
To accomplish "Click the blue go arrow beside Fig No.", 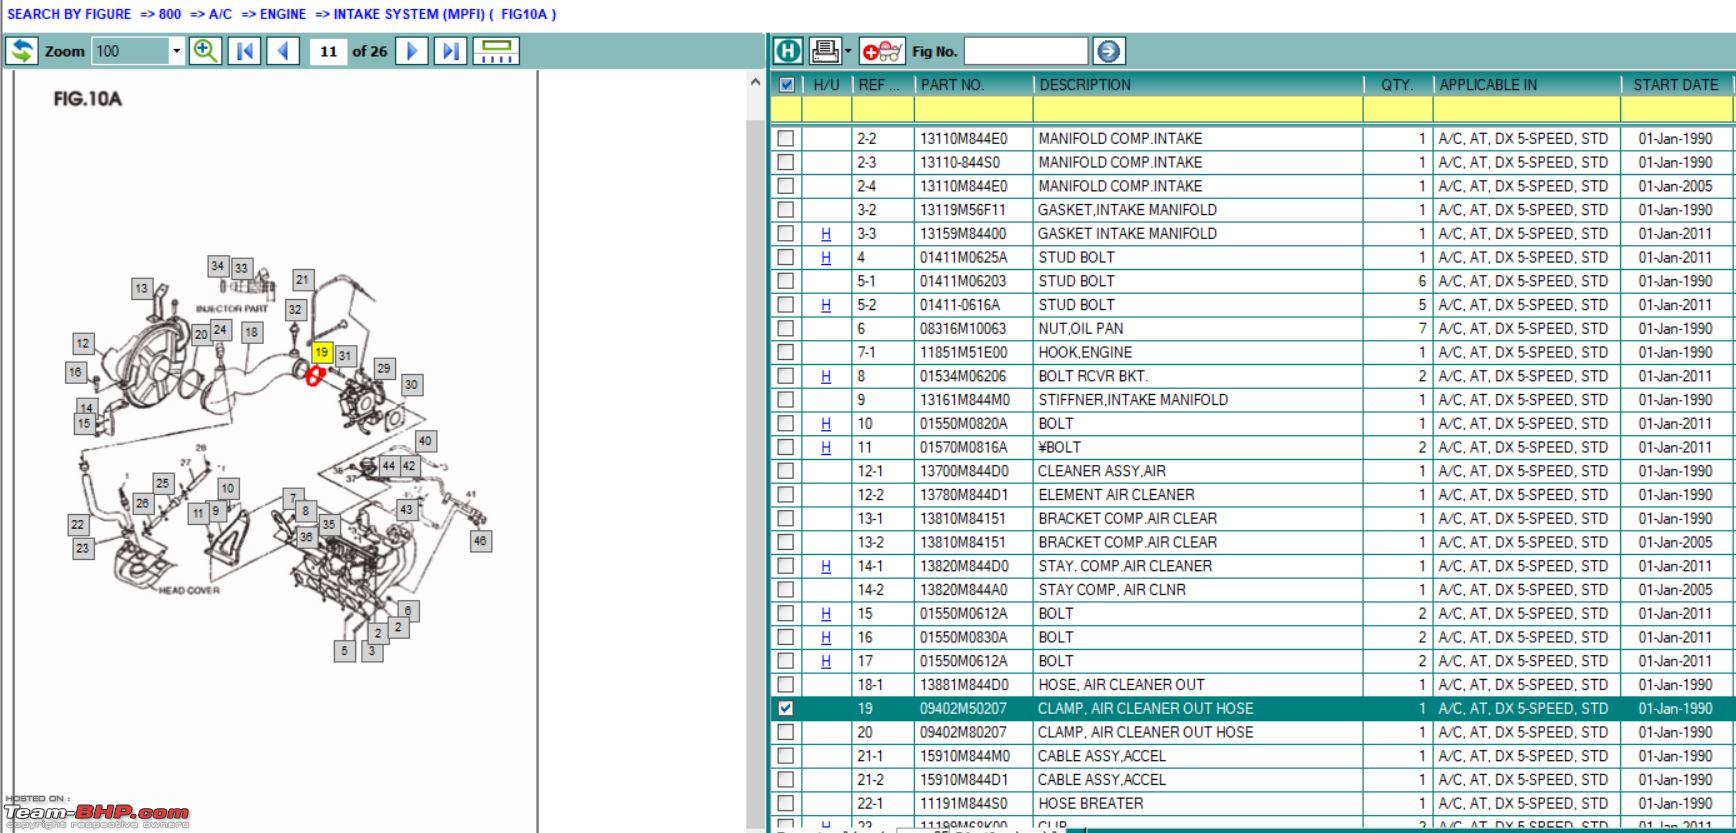I will 1109,51.
